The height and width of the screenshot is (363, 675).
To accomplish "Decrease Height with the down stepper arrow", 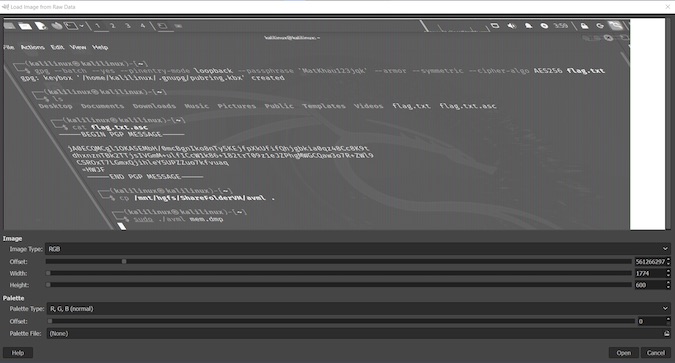I will point(668,287).
